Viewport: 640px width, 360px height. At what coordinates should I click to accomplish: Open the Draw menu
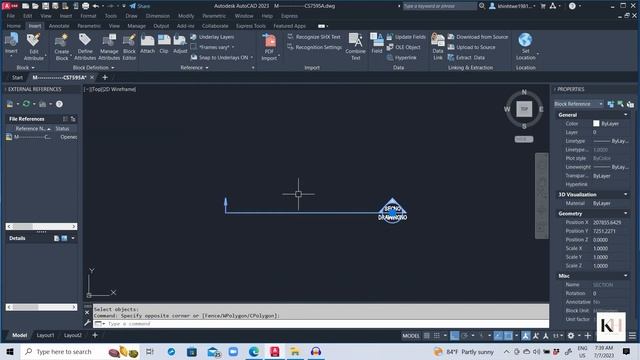pos(131,16)
